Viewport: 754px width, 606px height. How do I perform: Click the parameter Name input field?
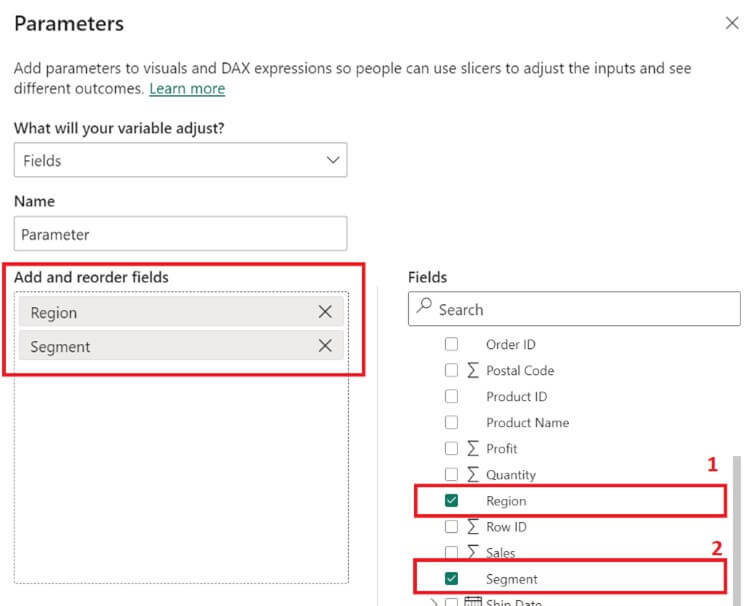180,234
